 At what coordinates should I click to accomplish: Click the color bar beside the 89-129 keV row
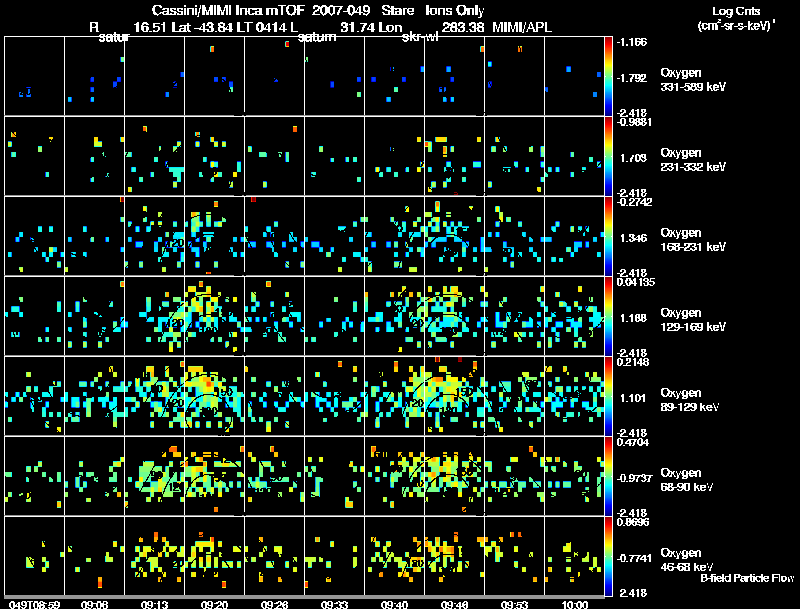click(x=608, y=396)
